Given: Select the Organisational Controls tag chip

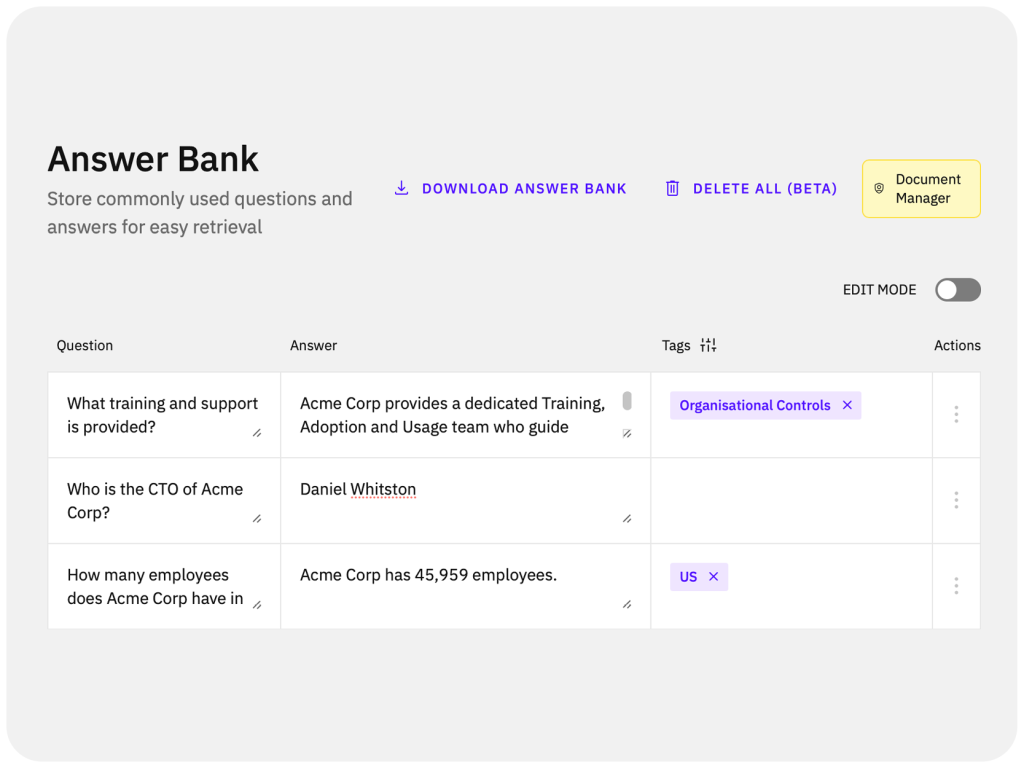Looking at the screenshot, I should pos(754,405).
